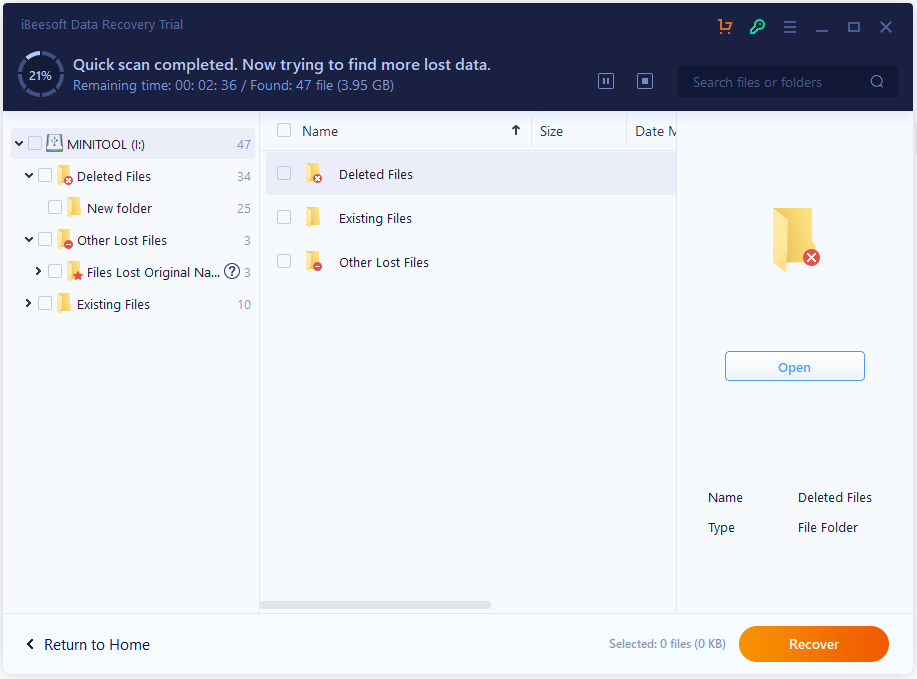Viewport: 917px width, 679px height.
Task: Click the green key activation icon
Action: pos(757,26)
